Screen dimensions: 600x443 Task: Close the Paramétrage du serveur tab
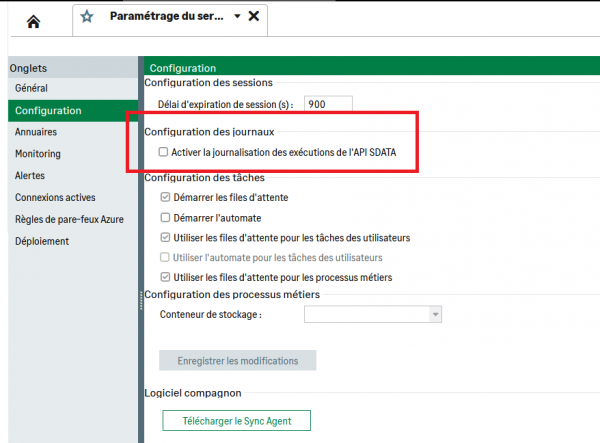254,16
